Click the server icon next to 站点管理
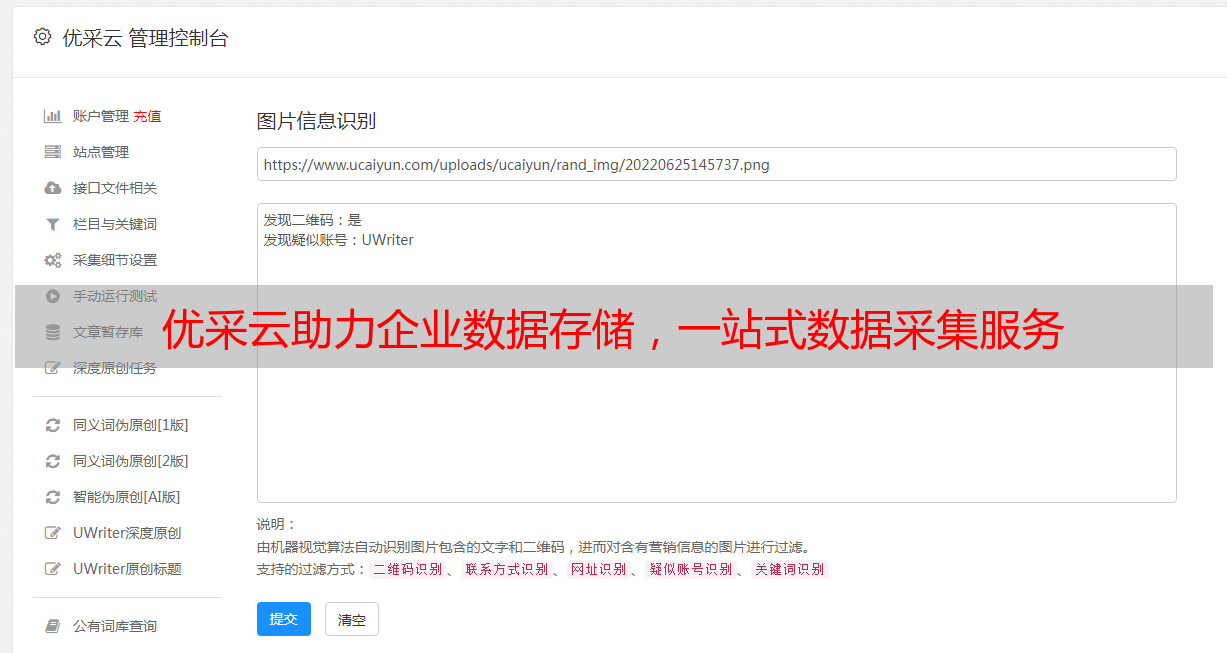This screenshot has height=653, width=1227. pyautogui.click(x=53, y=152)
